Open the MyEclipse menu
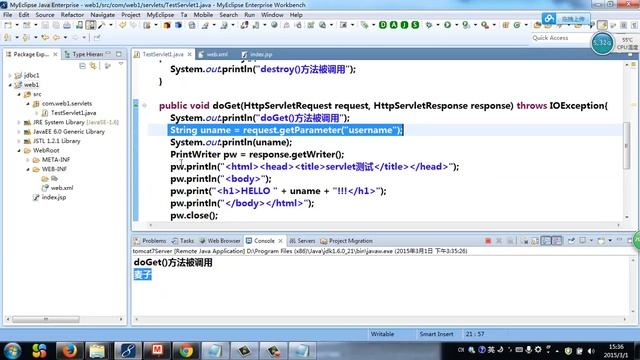 click(x=160, y=15)
